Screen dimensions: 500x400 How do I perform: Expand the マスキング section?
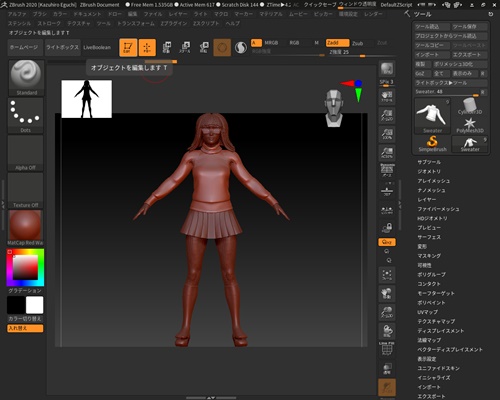[x=429, y=256]
